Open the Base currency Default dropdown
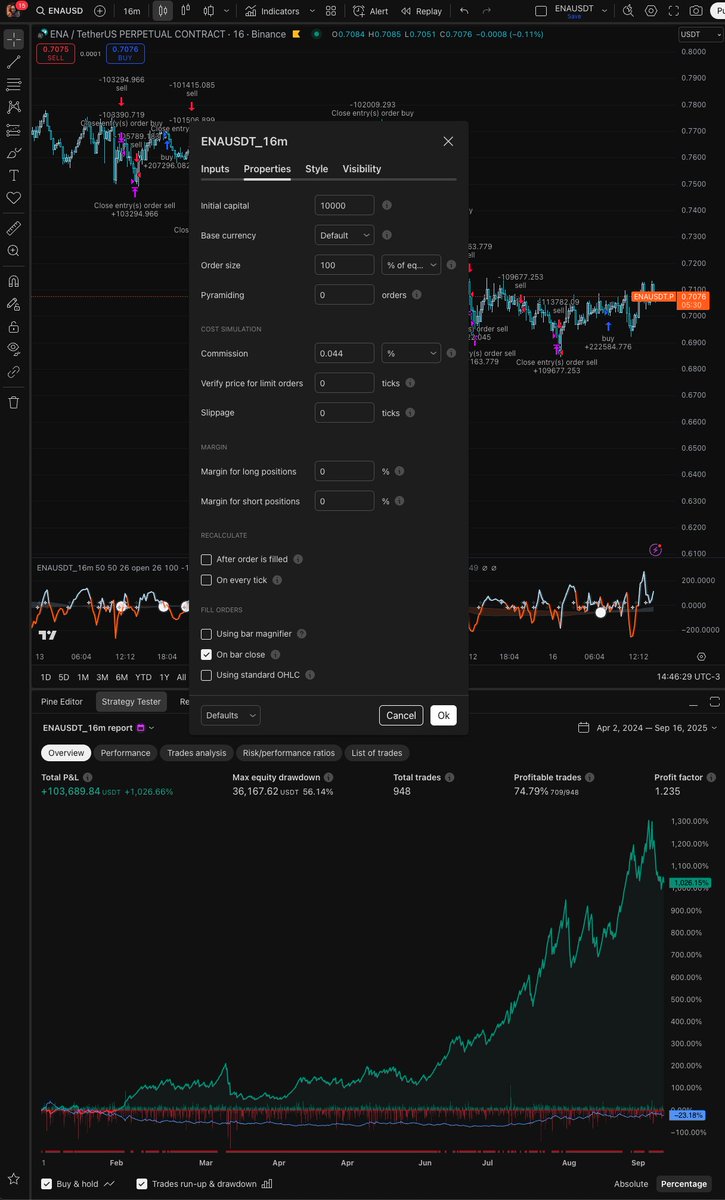 [x=344, y=235]
